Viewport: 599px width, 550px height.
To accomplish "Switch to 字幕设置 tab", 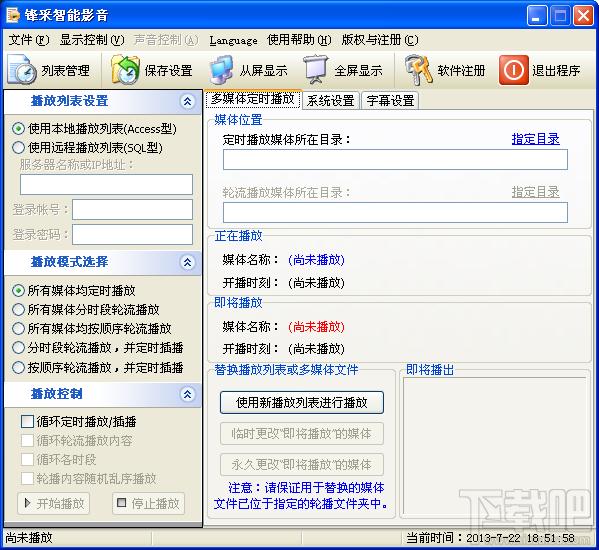I will pos(390,101).
